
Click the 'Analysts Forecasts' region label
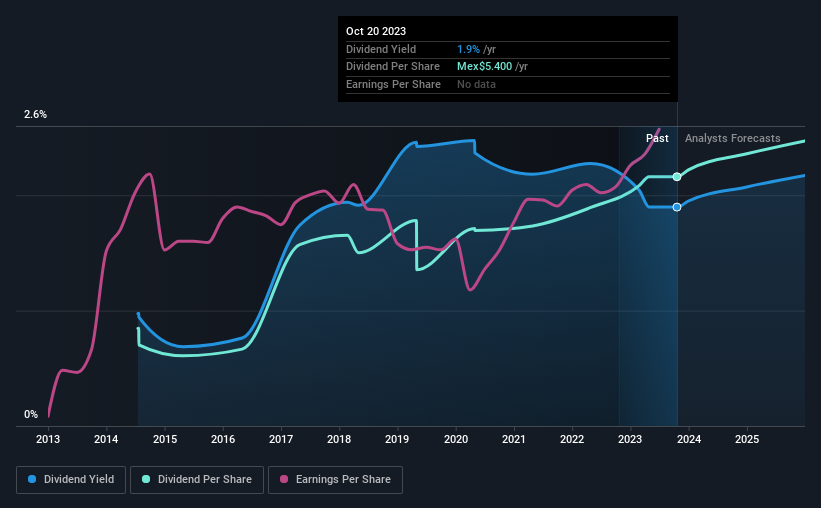[733, 138]
